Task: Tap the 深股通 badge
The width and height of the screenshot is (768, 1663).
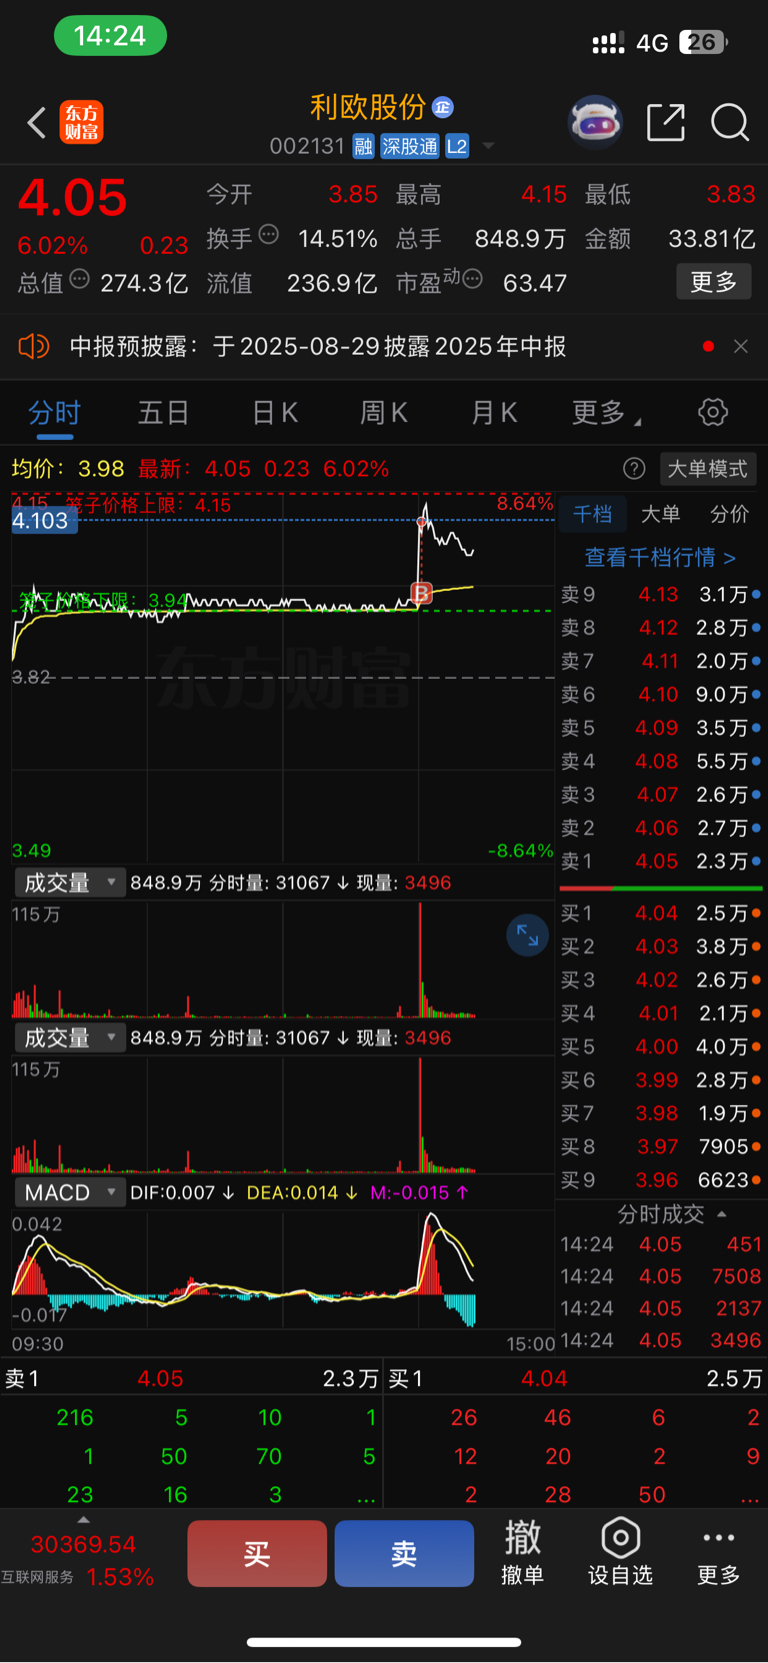Action: 410,146
